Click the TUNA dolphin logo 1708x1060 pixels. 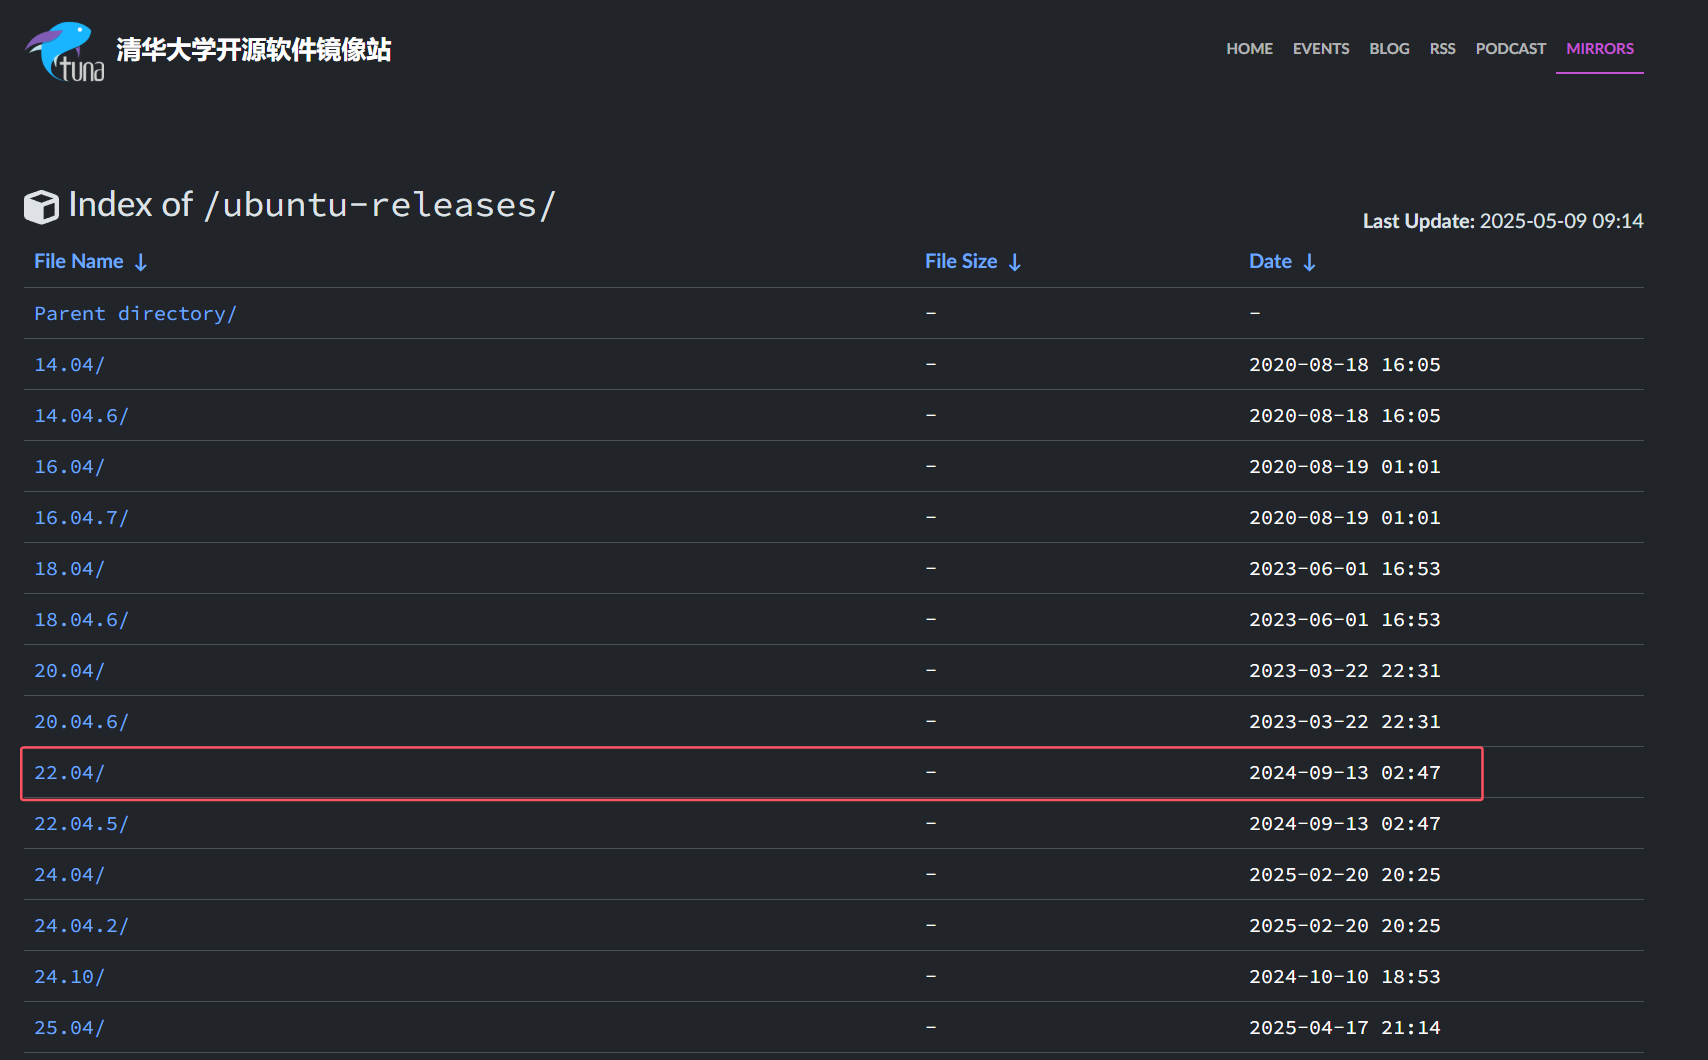click(x=62, y=49)
